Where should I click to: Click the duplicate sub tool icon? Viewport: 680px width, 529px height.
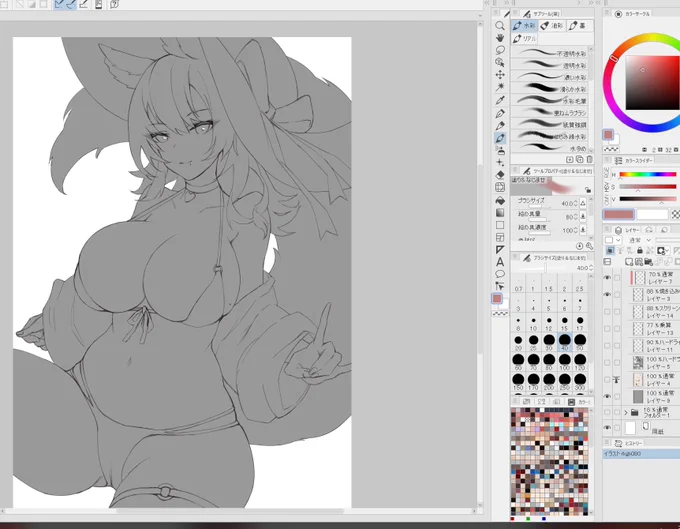point(579,160)
